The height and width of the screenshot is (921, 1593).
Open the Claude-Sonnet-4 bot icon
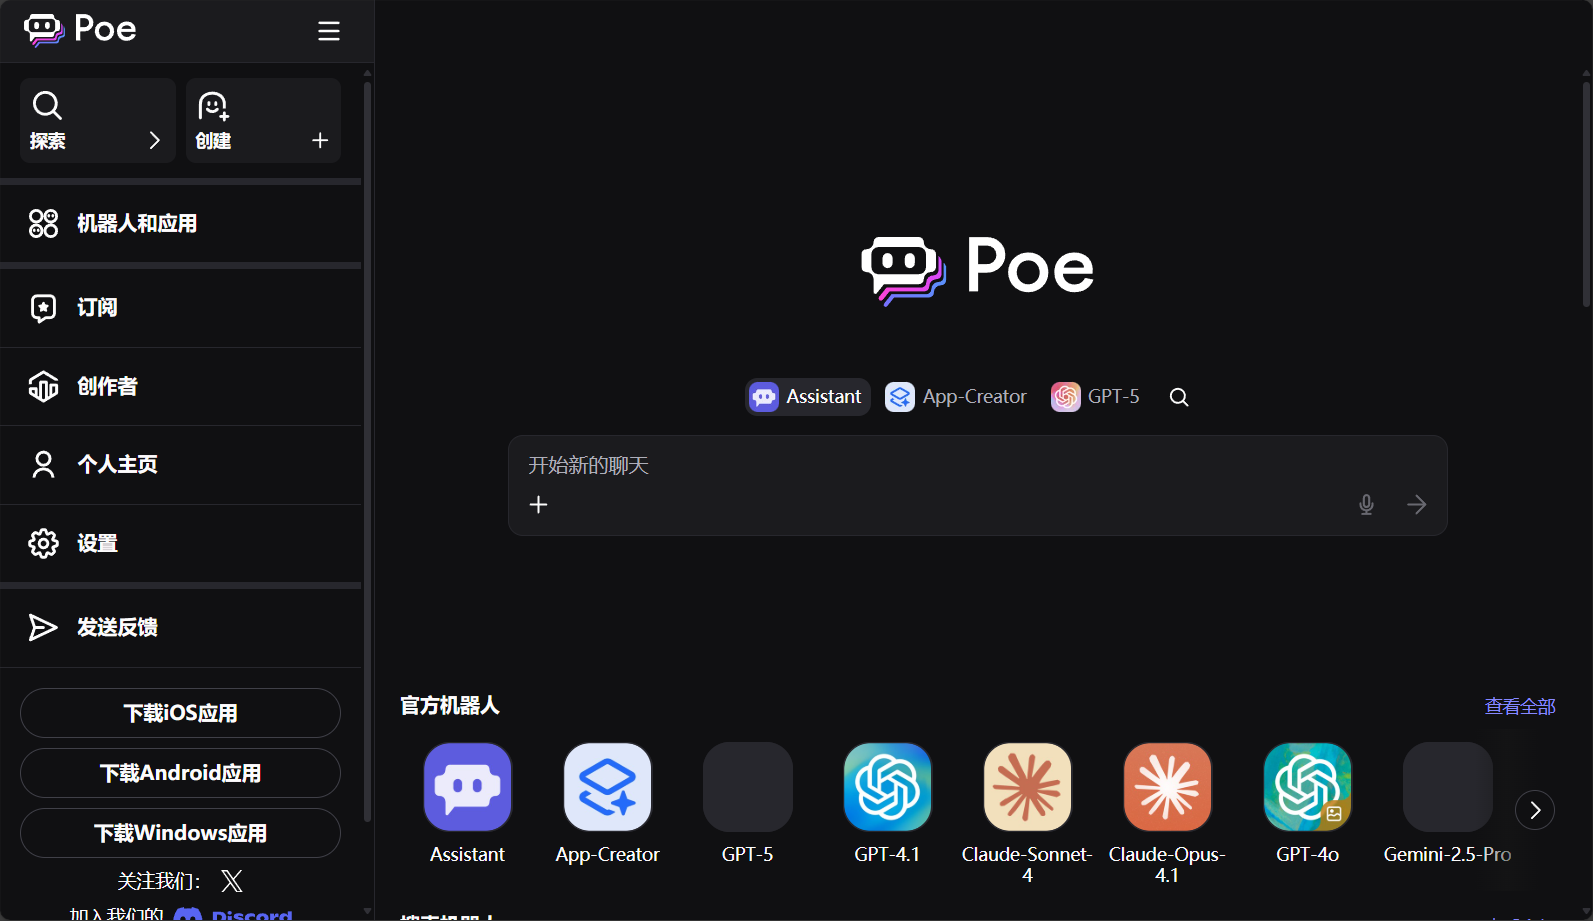1027,787
